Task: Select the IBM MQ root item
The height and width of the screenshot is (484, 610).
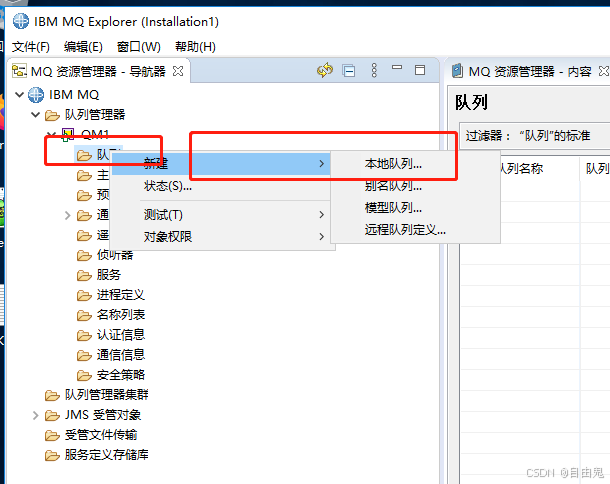Action: tap(74, 95)
